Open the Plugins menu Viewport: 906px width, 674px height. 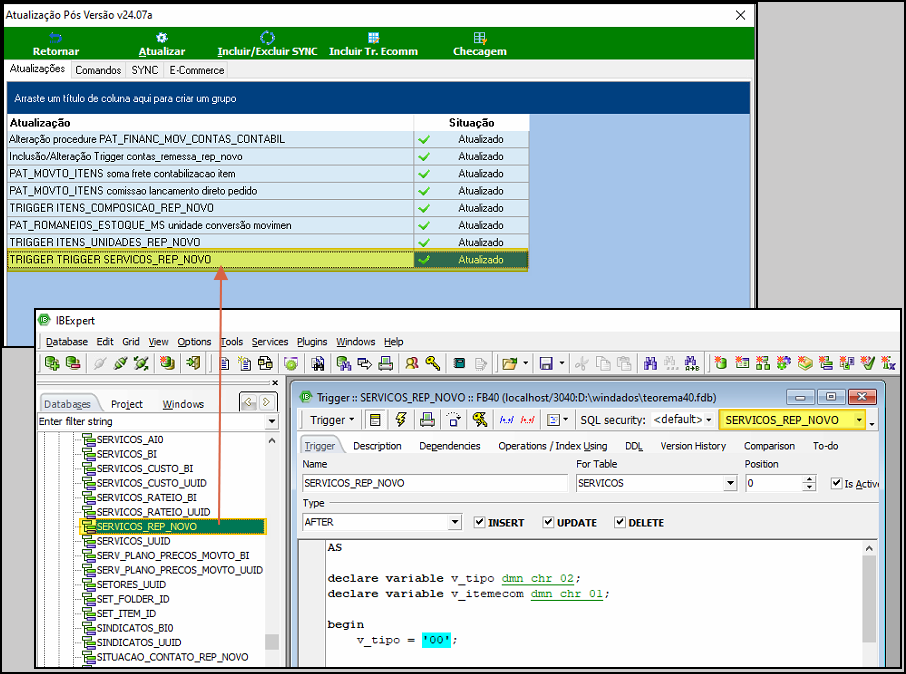(x=312, y=342)
